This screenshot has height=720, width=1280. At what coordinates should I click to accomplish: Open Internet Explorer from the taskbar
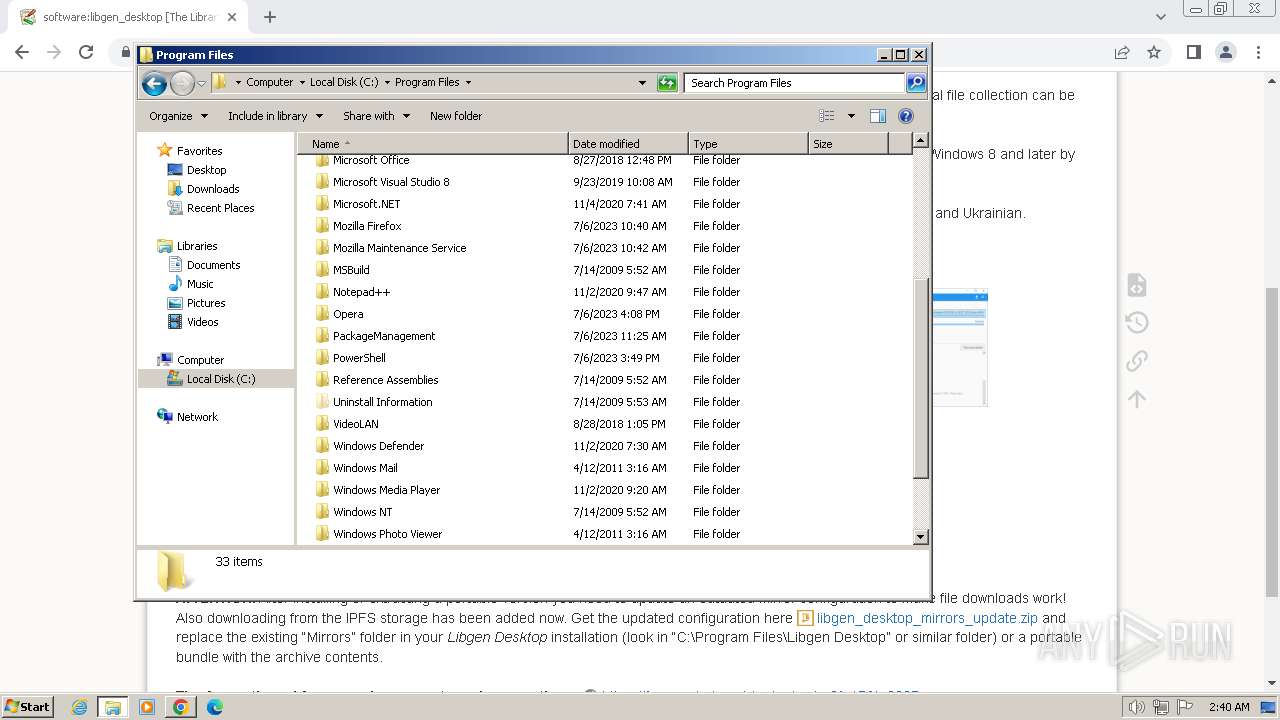[80, 707]
